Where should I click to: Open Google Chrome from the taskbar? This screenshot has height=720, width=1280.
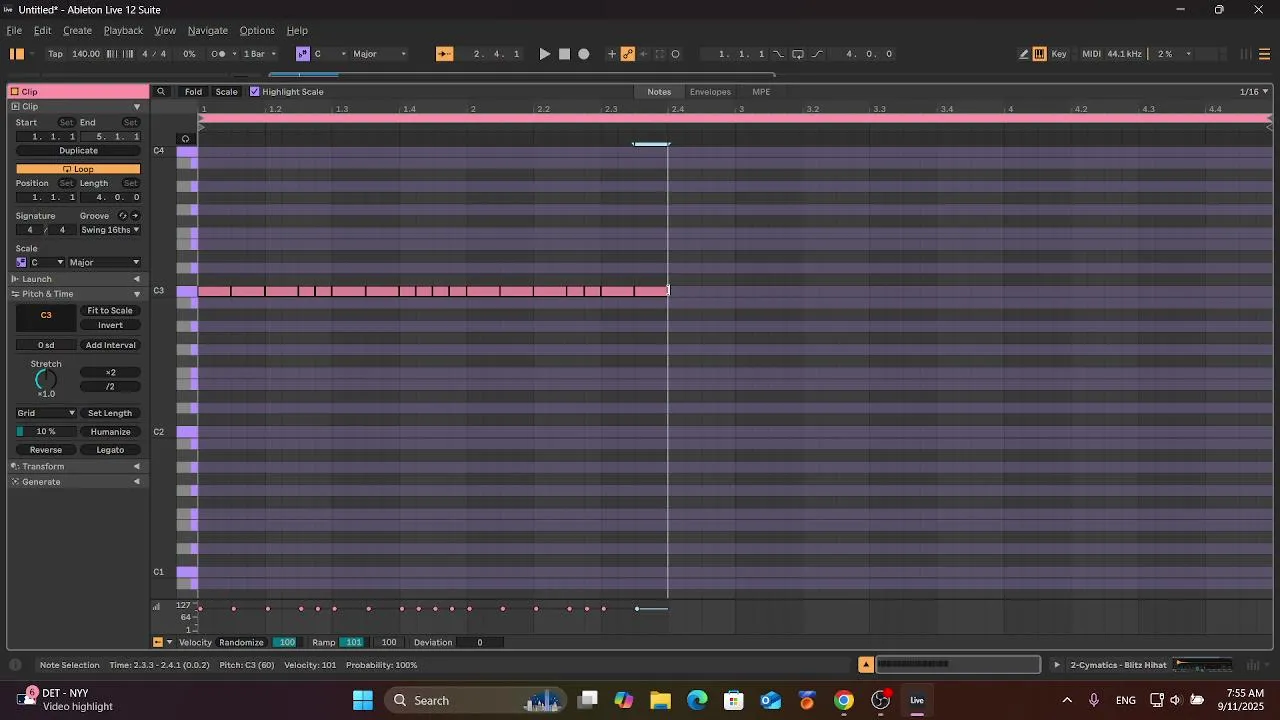coord(844,700)
